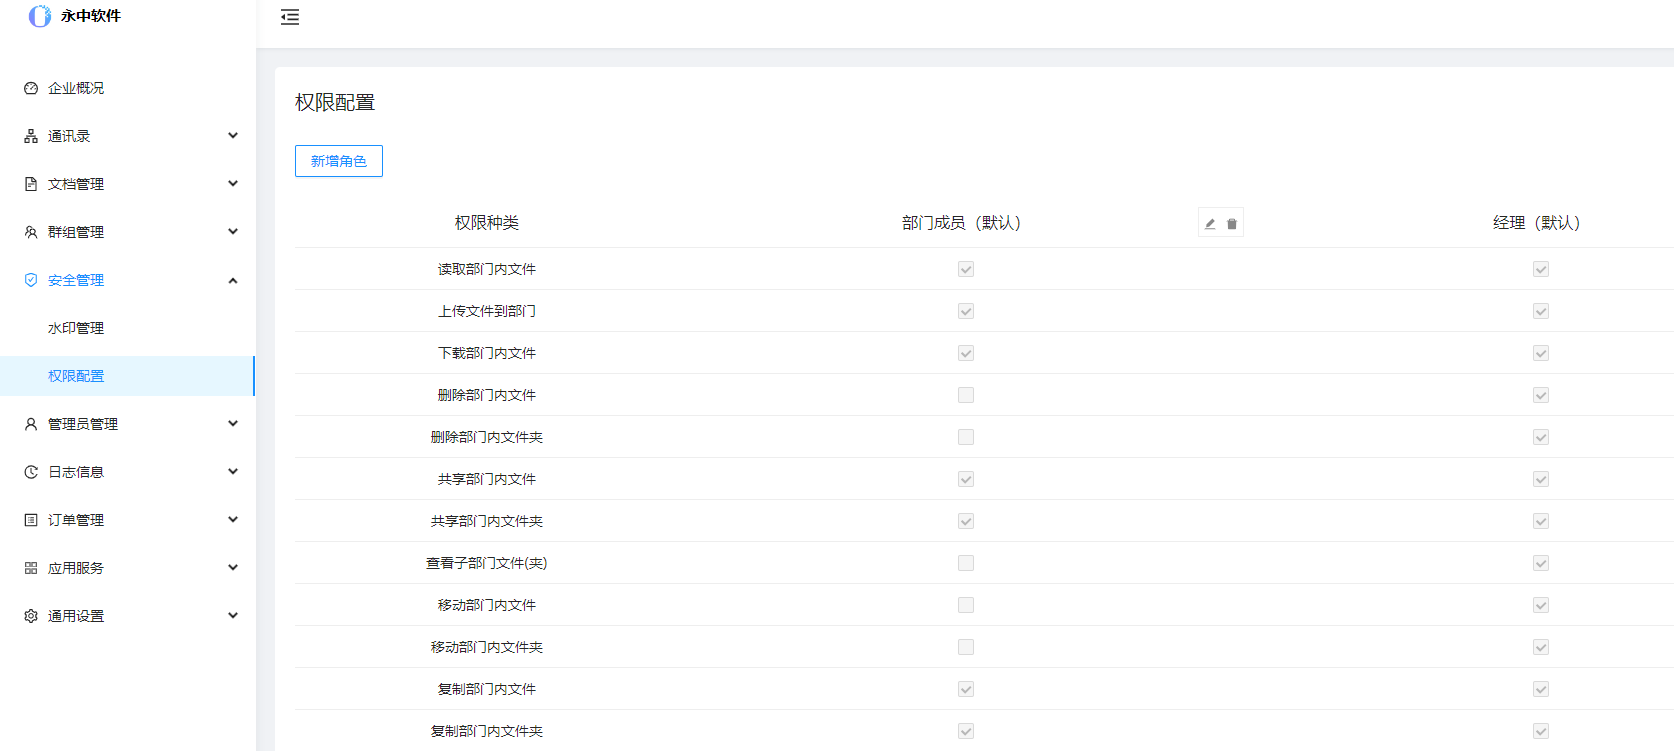Toggle 部门成员 checkbox for 共享部门内文件夹

(966, 521)
